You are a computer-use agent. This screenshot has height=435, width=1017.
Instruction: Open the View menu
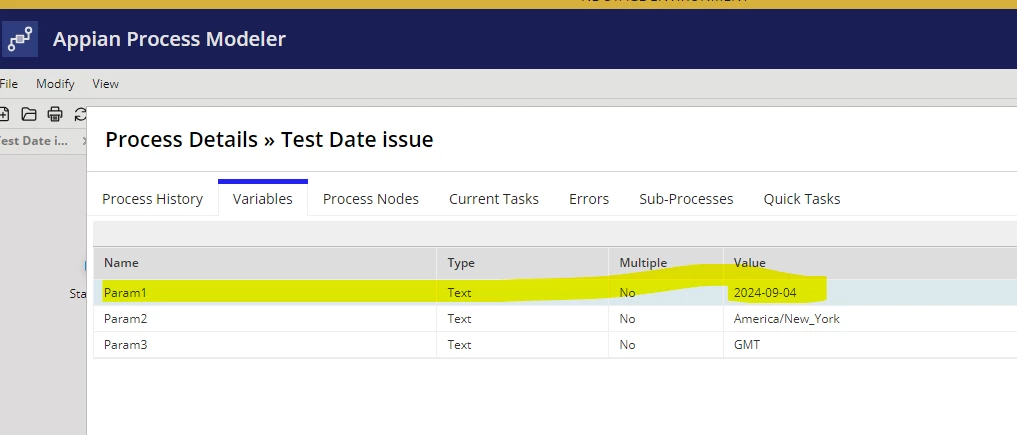(x=105, y=84)
